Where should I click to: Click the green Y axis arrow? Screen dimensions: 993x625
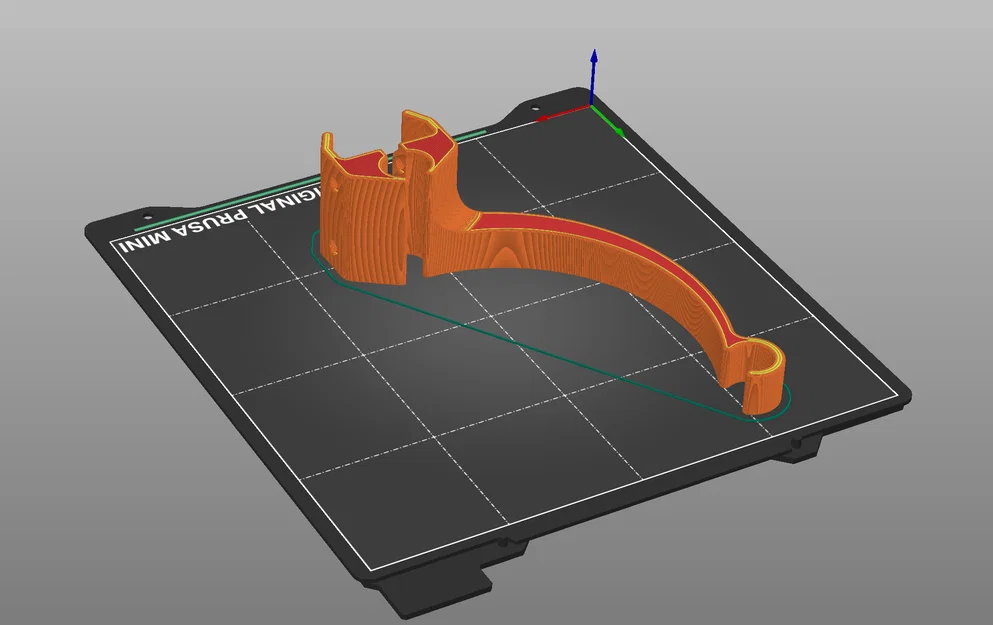coord(609,121)
